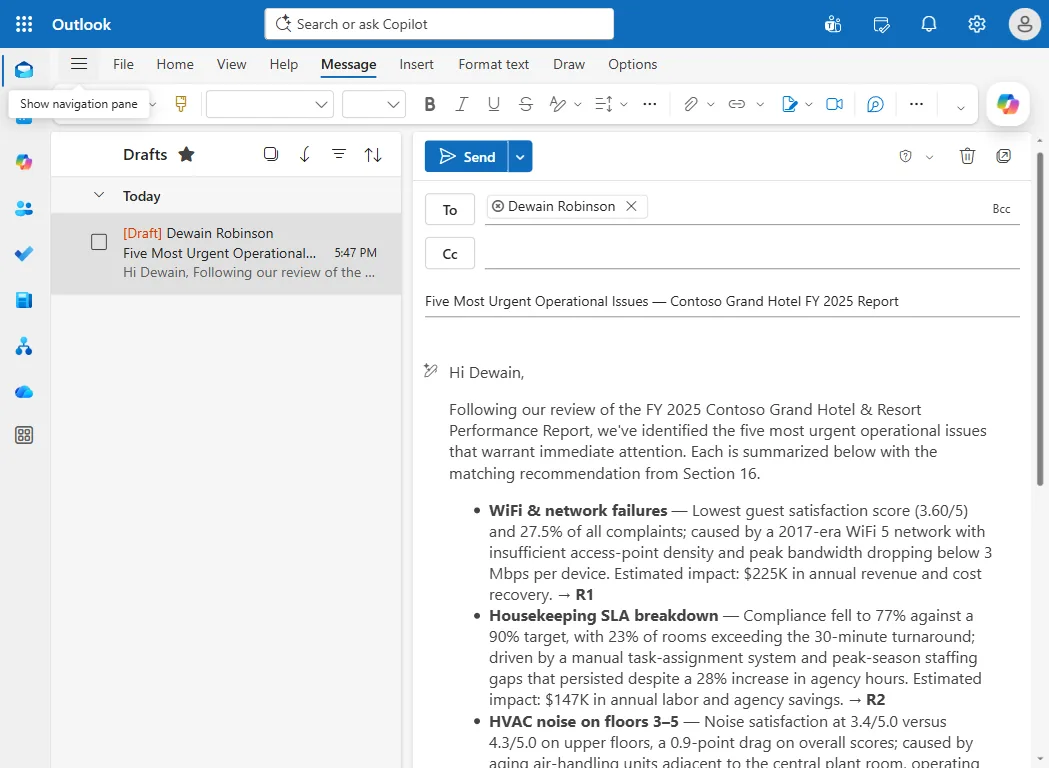The image size is (1049, 768).
Task: Open To Do checkmark app
Action: 24,254
